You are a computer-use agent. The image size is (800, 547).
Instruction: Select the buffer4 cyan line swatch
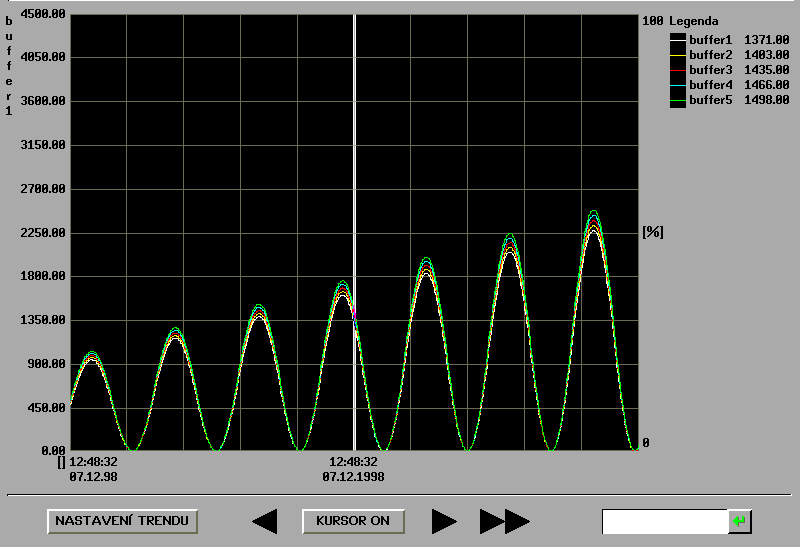(x=678, y=85)
